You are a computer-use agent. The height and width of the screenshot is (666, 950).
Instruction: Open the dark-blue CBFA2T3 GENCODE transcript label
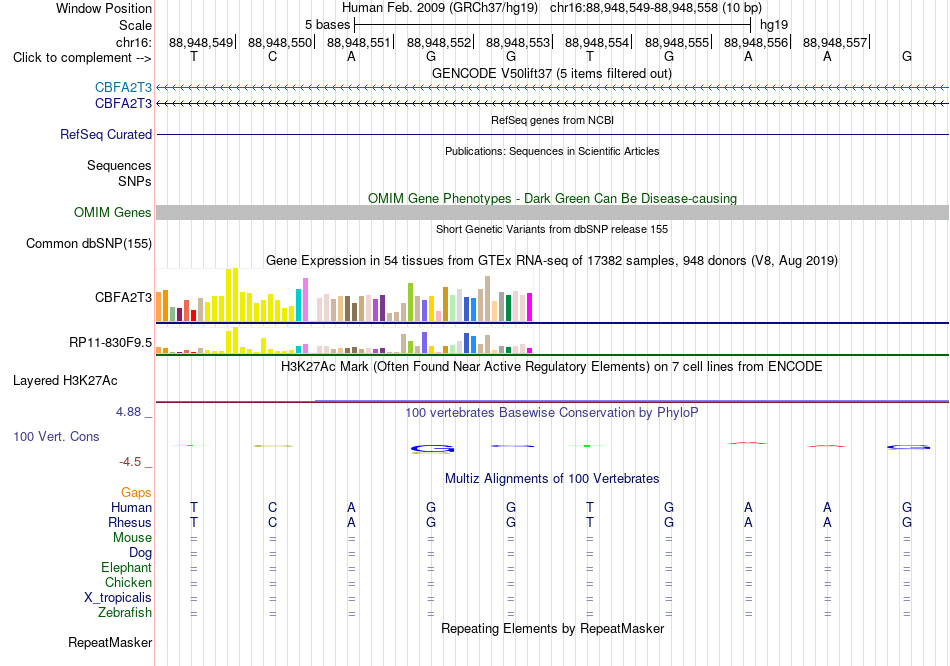(123, 104)
